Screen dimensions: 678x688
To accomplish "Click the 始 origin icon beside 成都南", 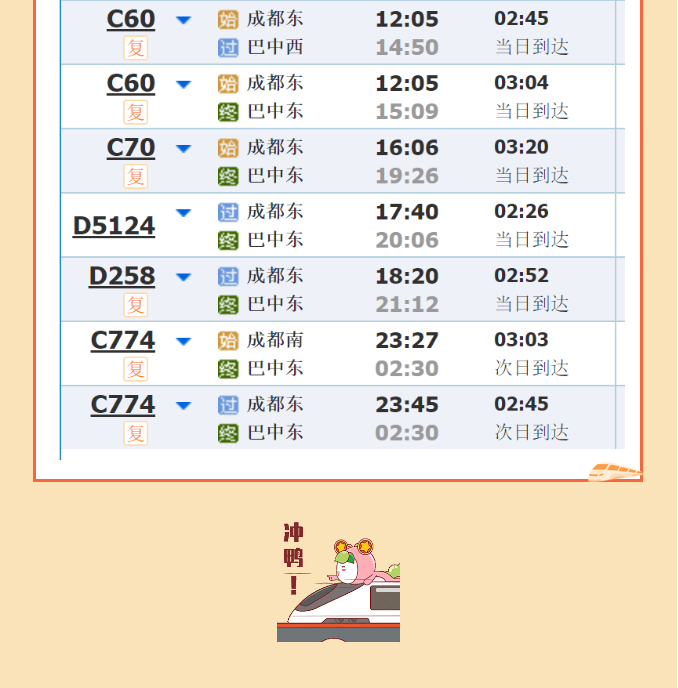I will point(228,341).
